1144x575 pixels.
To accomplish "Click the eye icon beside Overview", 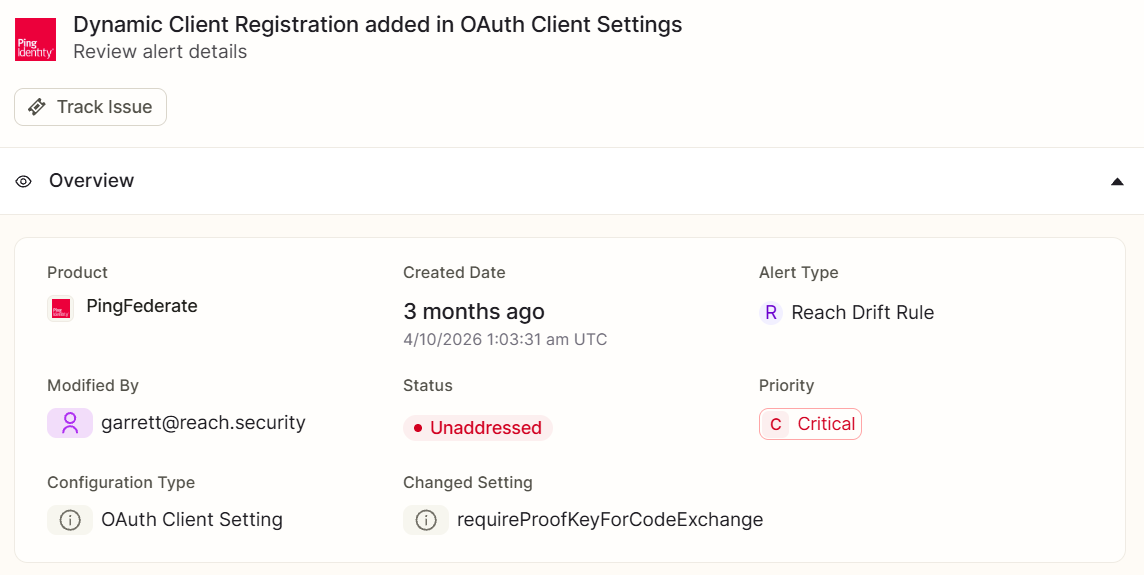I will tap(24, 181).
